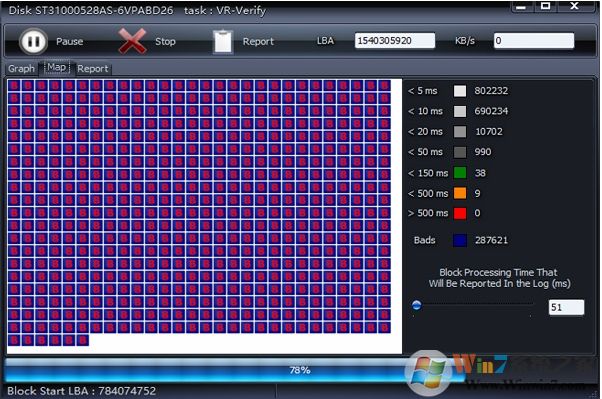The height and width of the screenshot is (399, 602).
Task: Click the count 802232 for < 5 ms
Action: (491, 91)
